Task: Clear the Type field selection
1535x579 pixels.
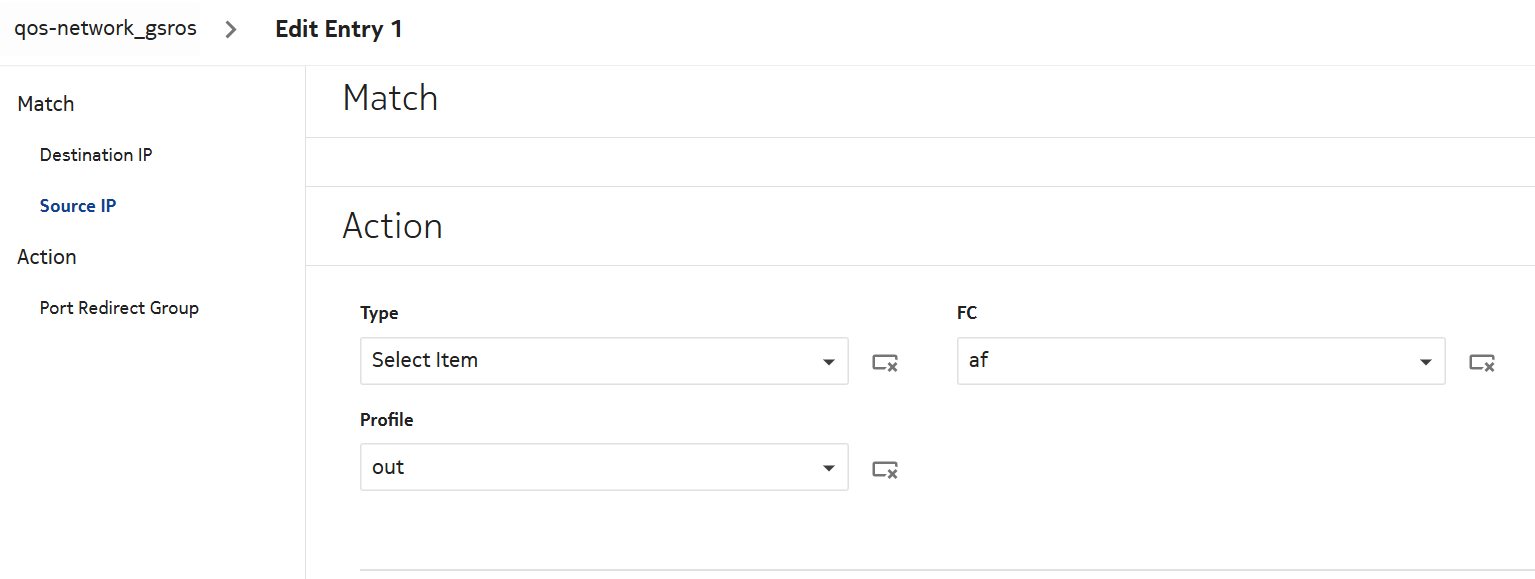Action: pyautogui.click(x=885, y=362)
